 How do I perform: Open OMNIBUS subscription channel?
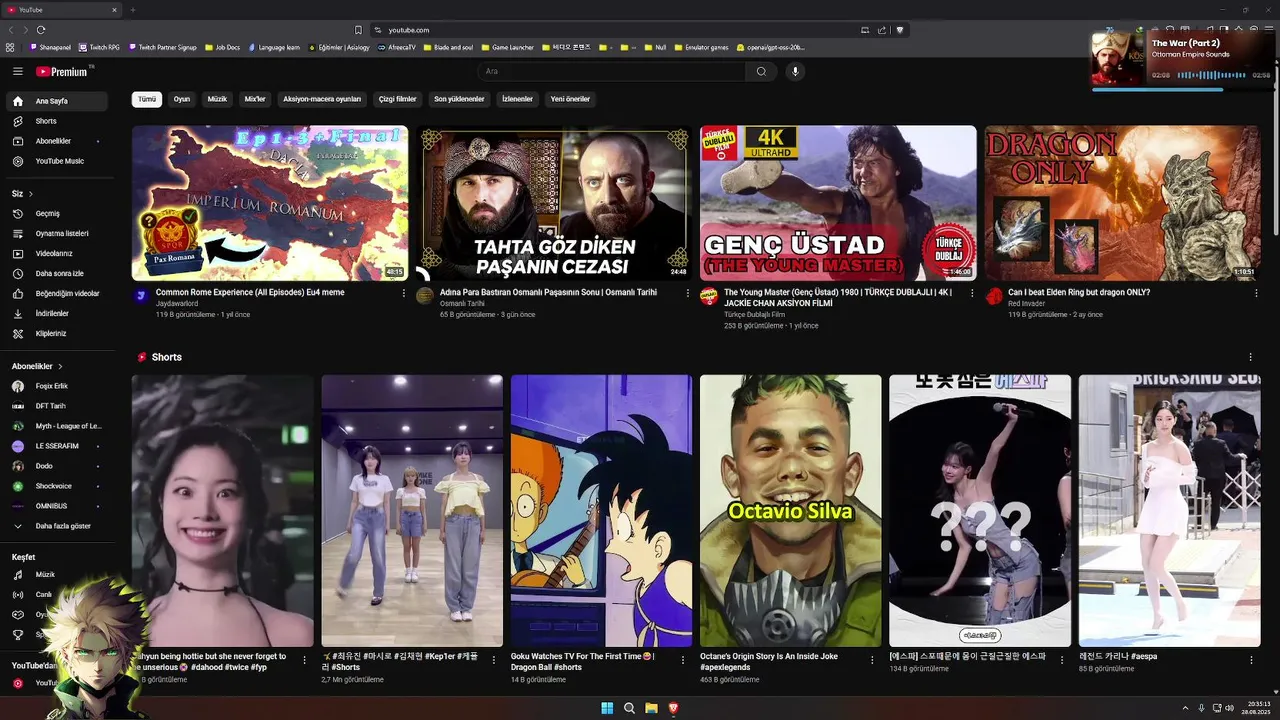tap(56, 506)
